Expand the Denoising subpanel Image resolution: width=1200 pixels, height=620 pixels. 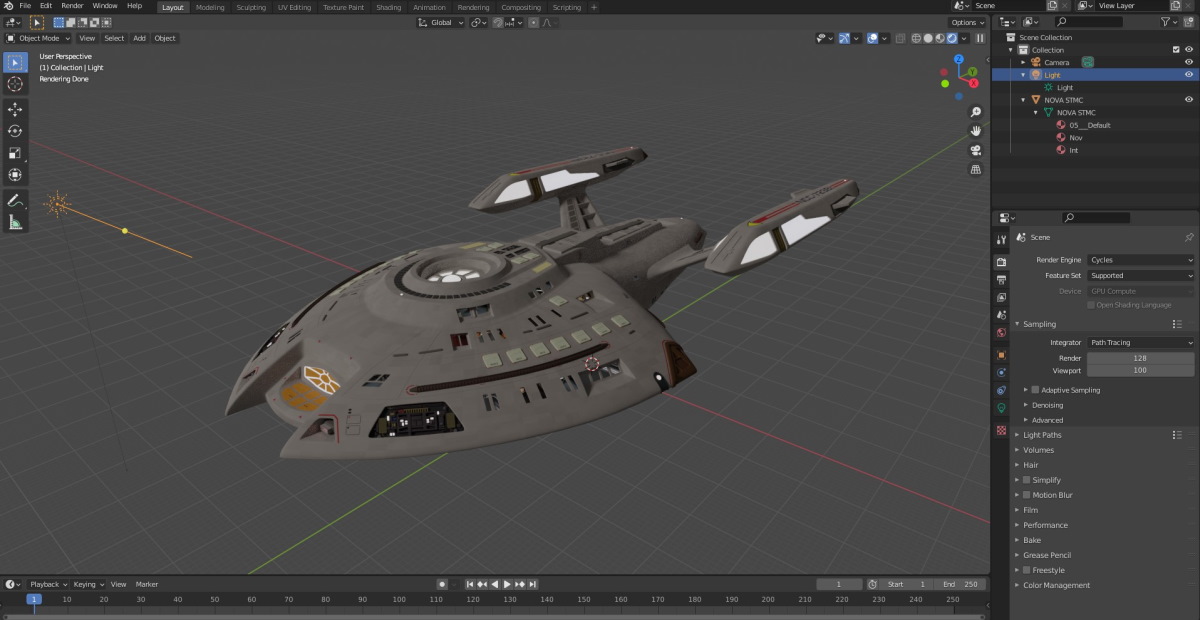1047,405
